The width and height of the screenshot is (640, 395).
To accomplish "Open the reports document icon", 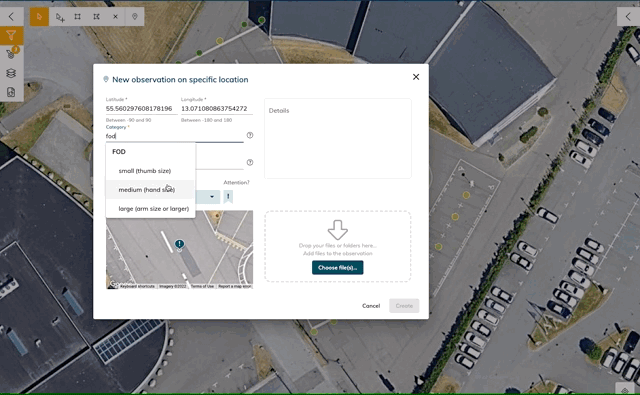I will coord(11,92).
